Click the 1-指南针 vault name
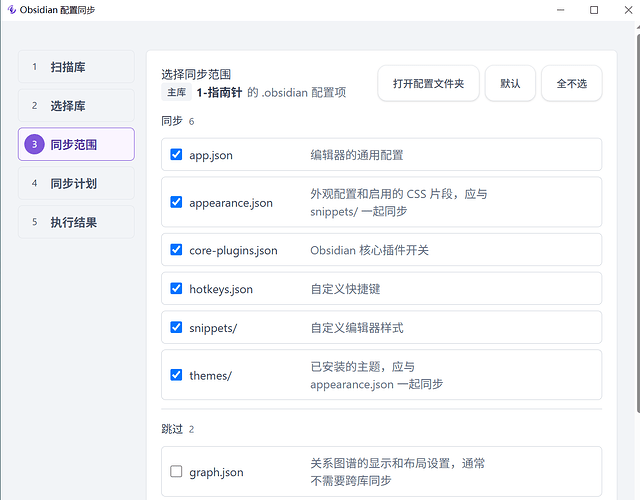The width and height of the screenshot is (640, 500). 219,93
